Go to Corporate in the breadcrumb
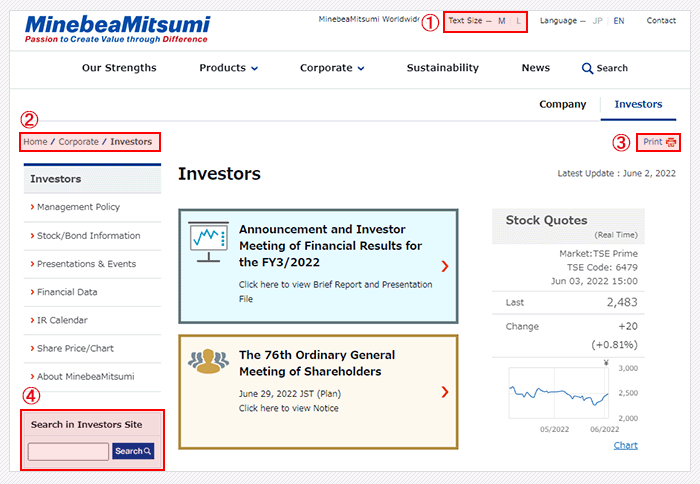 pyautogui.click(x=79, y=142)
